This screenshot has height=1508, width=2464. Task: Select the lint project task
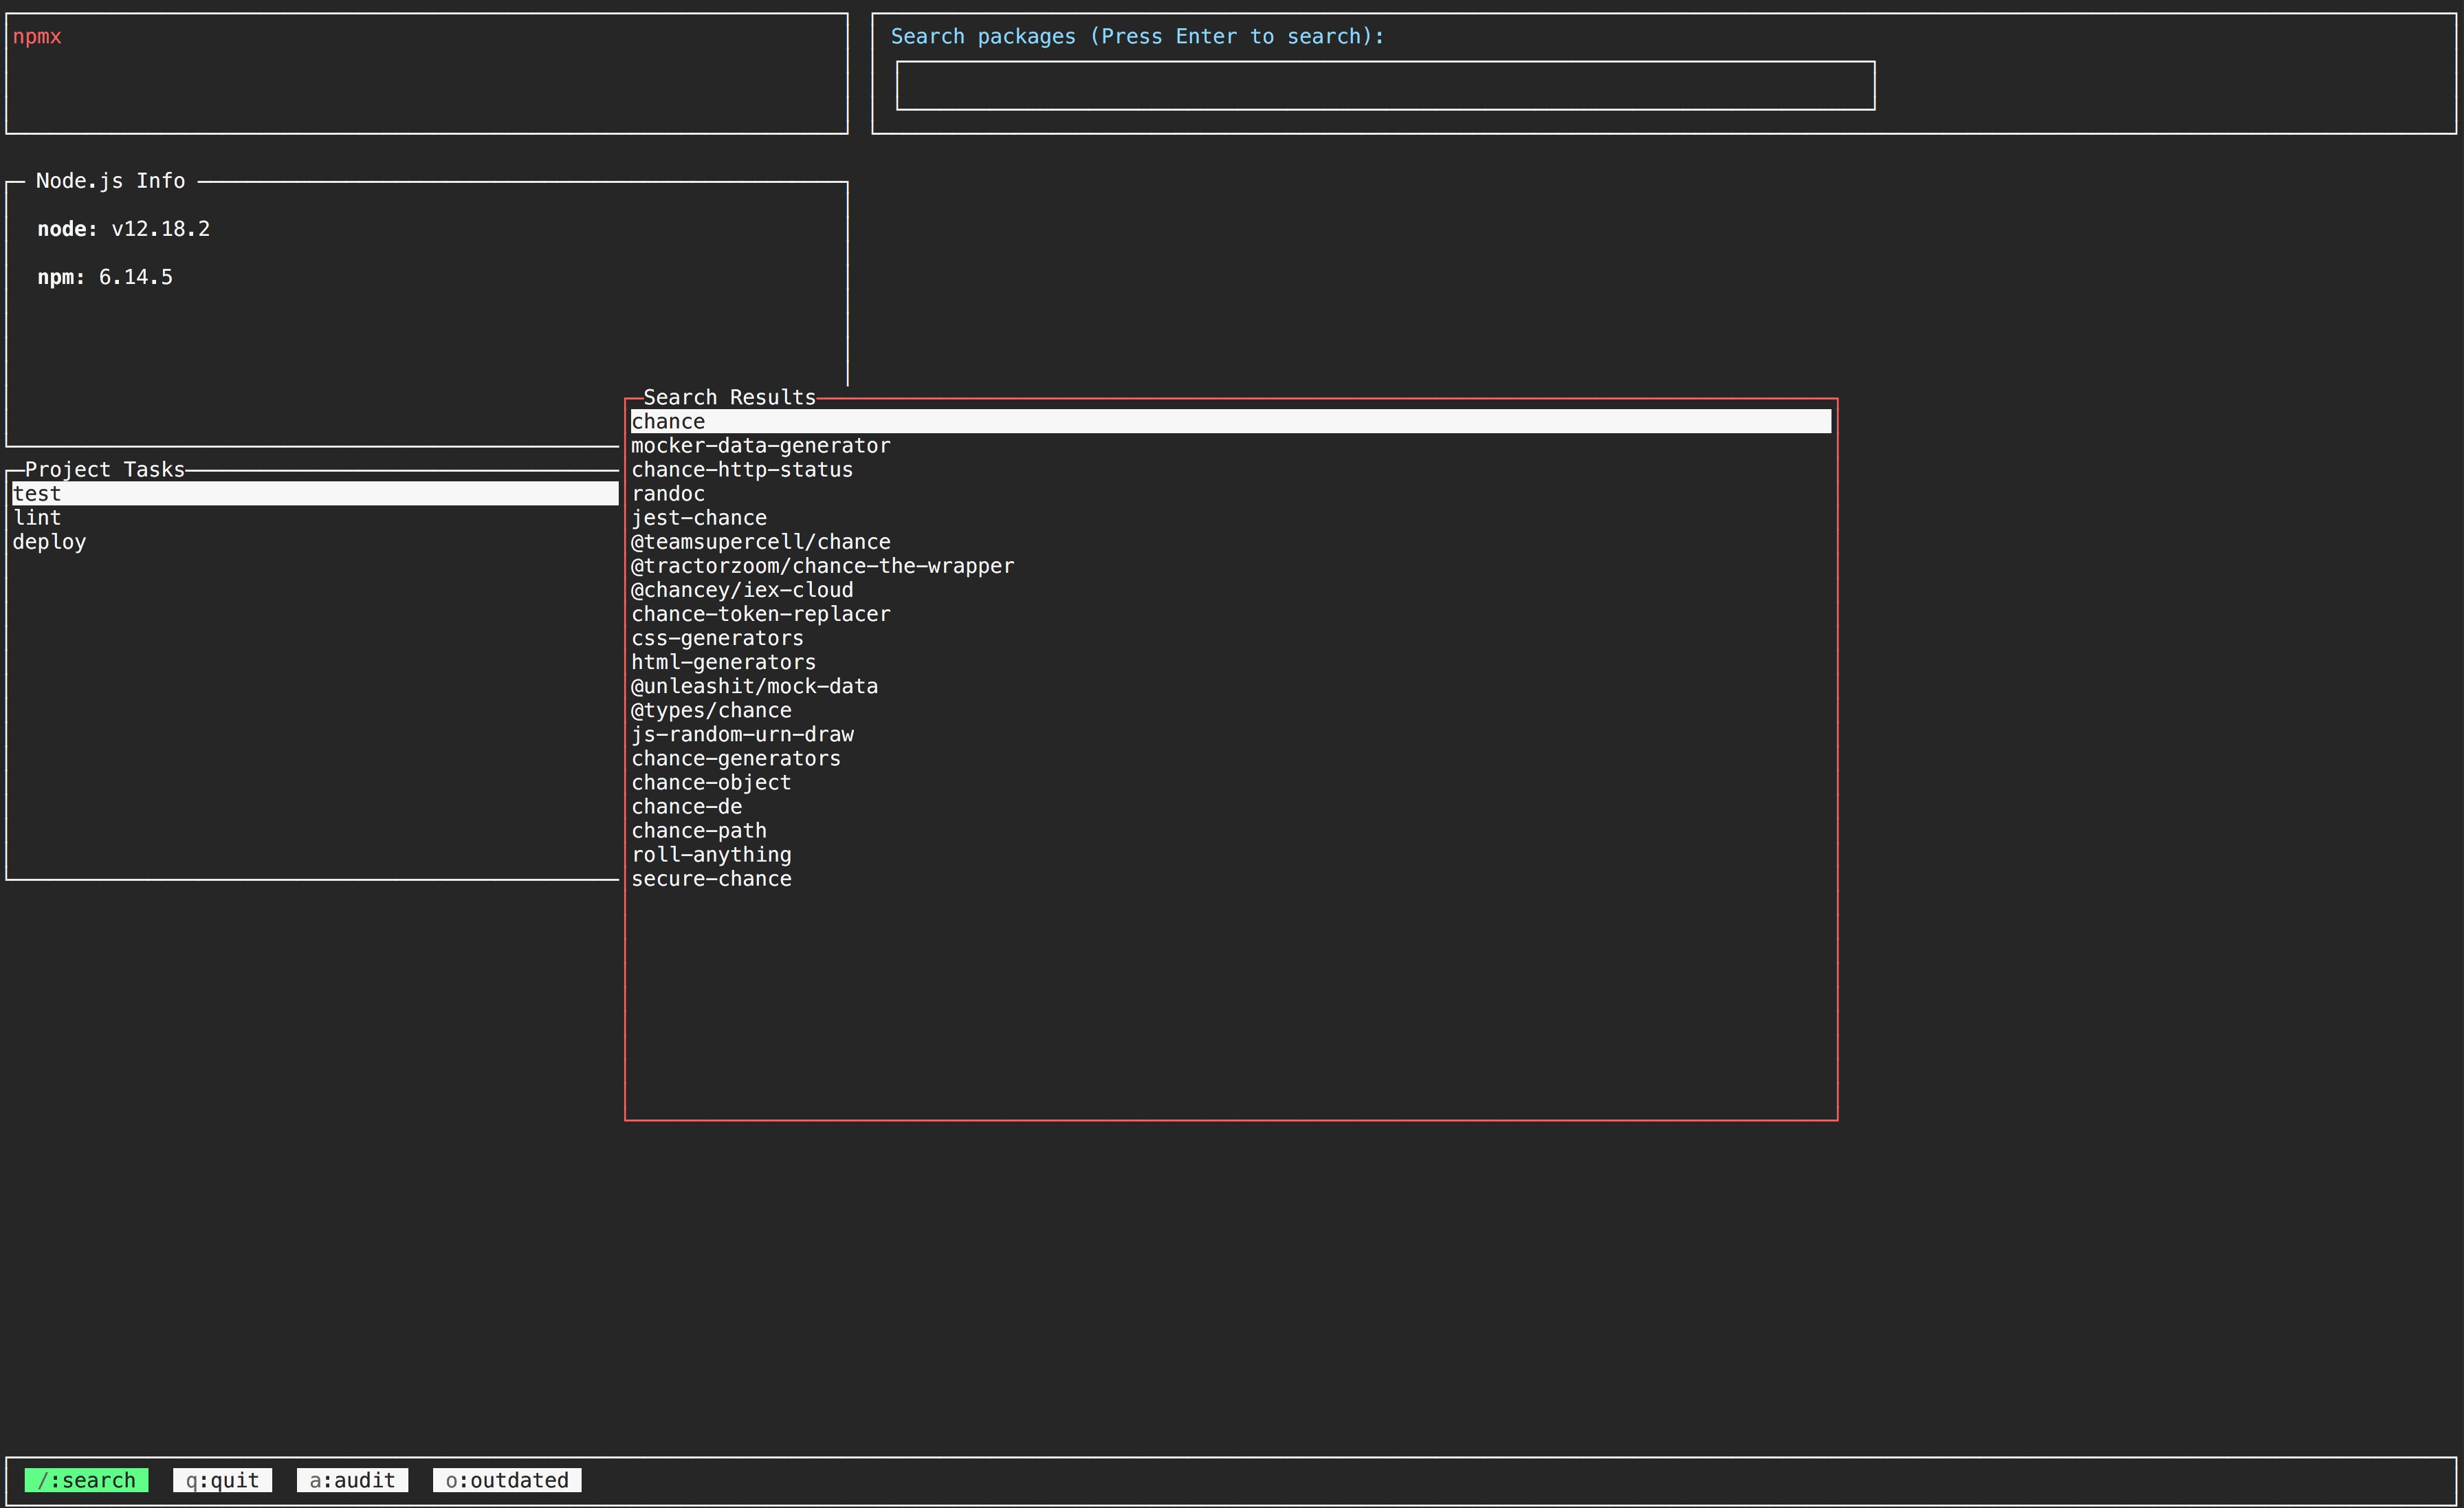click(38, 518)
